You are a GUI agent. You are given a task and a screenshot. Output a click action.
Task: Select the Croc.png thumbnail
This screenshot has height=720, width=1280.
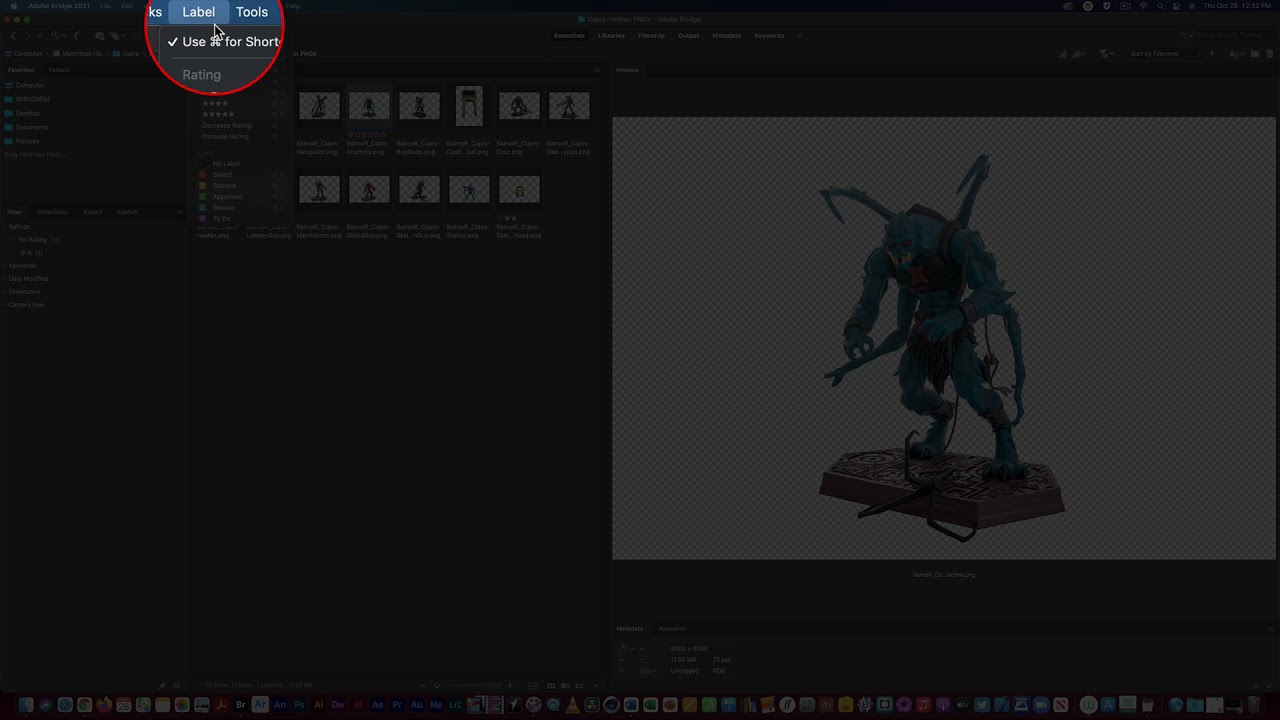519,106
